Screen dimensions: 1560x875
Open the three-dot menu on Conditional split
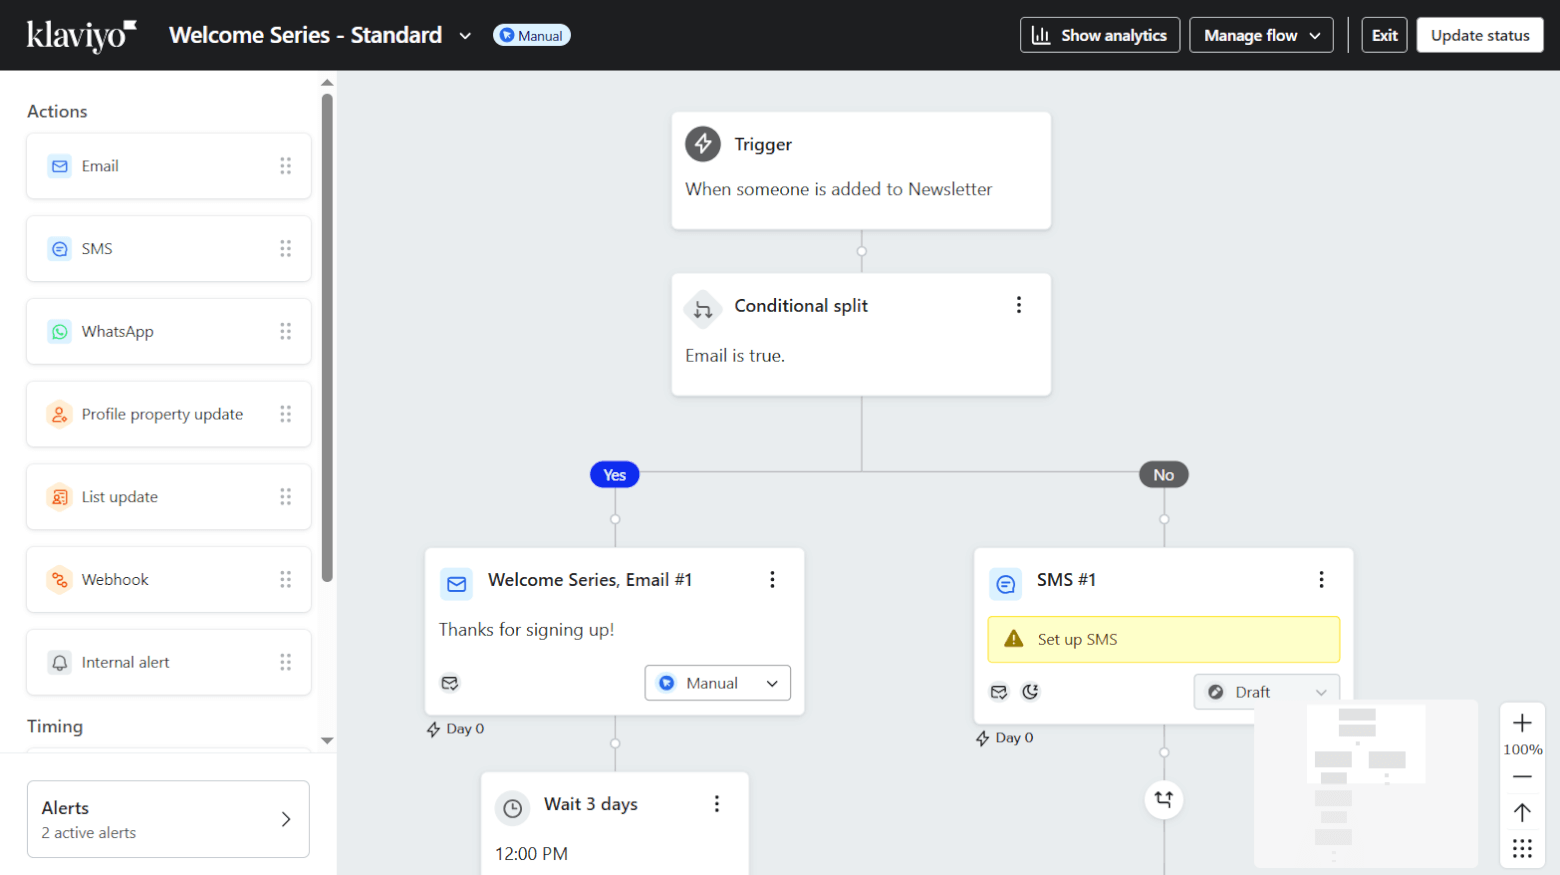point(1019,305)
